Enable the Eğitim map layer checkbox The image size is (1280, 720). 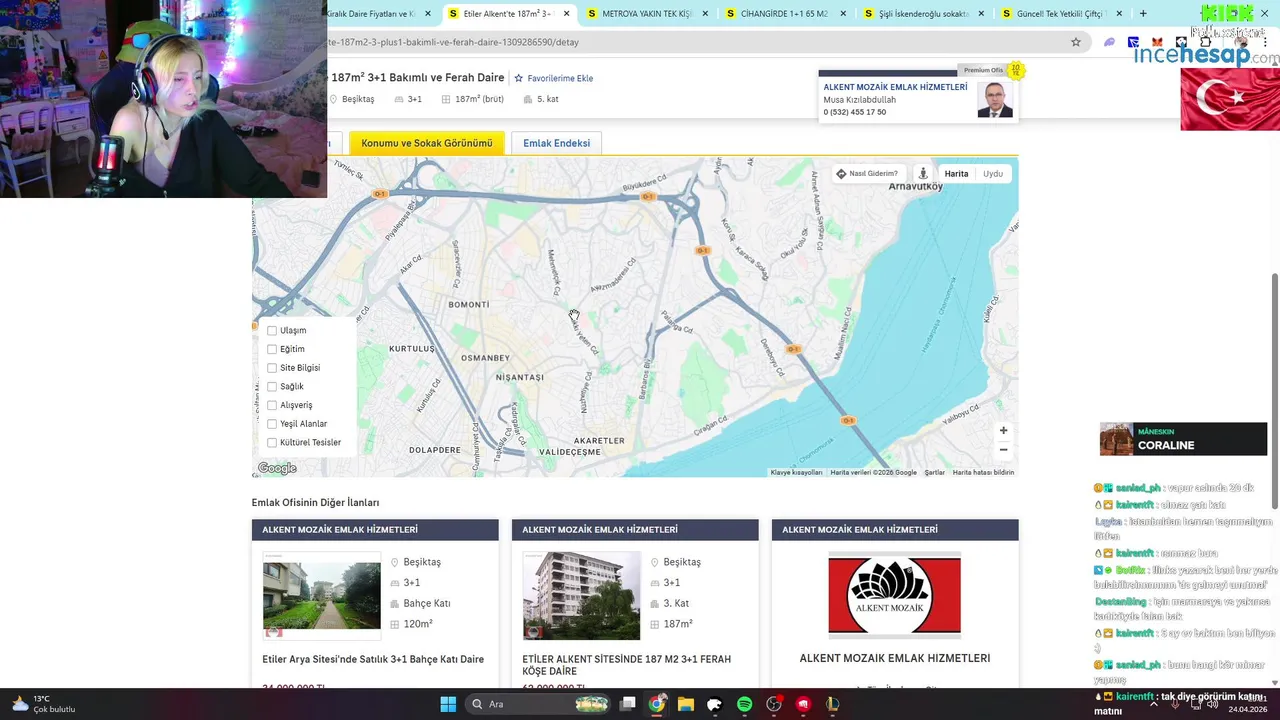[272, 349]
